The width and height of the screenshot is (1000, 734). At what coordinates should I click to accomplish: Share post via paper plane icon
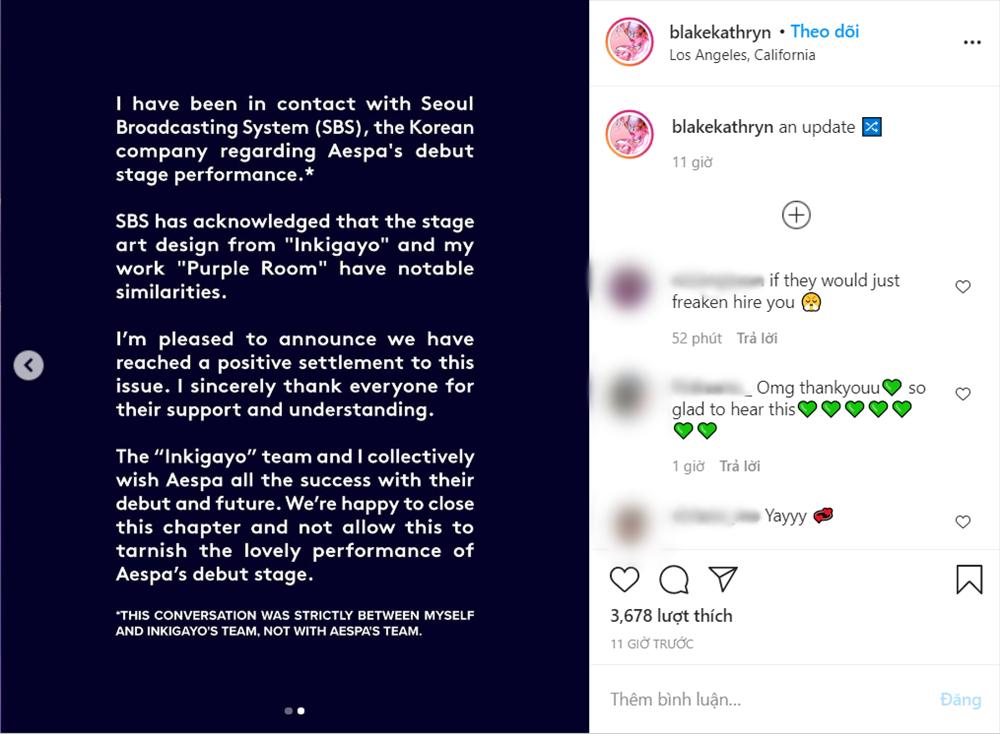(722, 579)
